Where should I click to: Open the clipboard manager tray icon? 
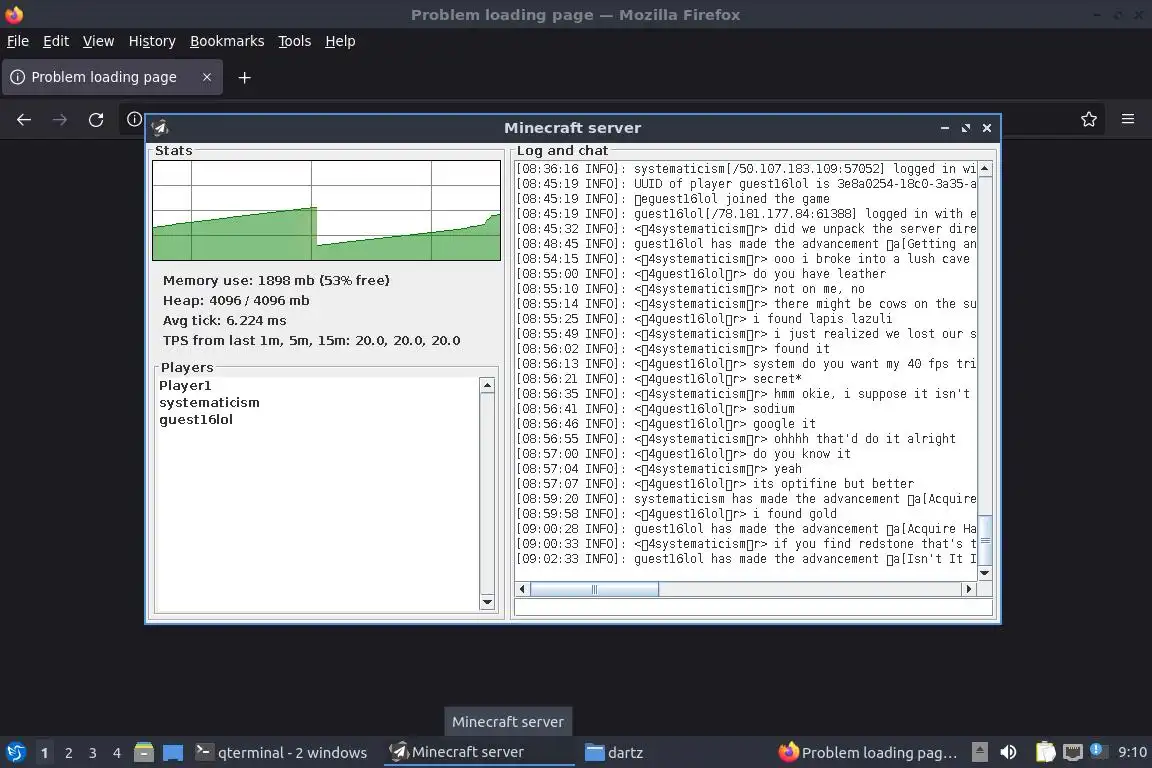coord(1045,752)
